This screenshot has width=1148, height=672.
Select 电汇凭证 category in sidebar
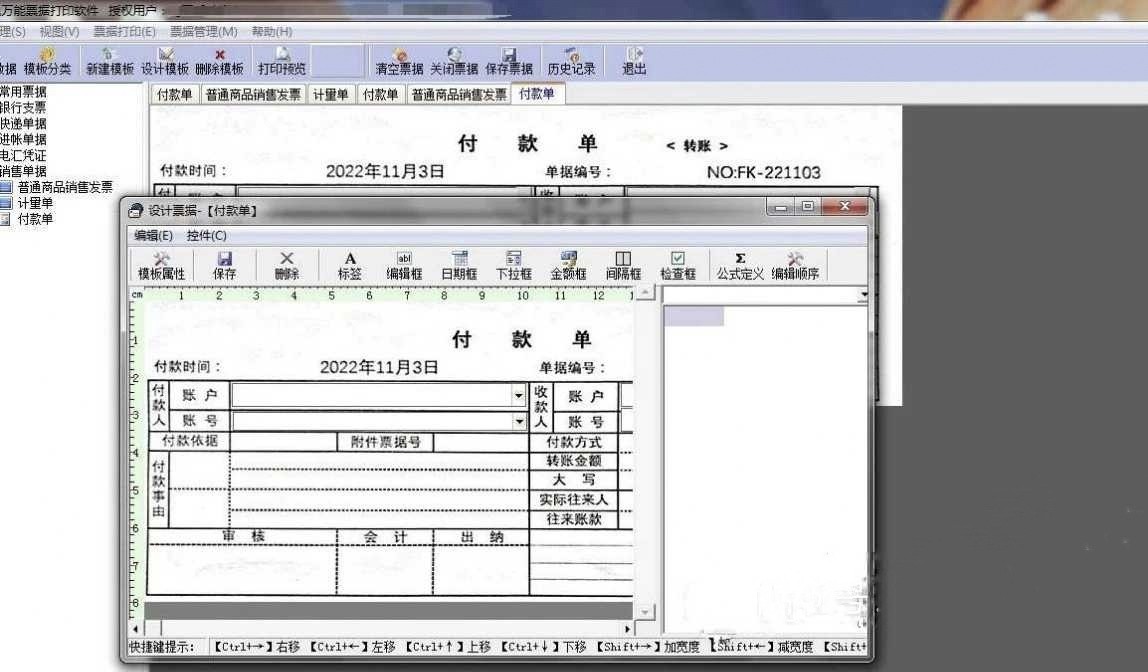(x=23, y=155)
